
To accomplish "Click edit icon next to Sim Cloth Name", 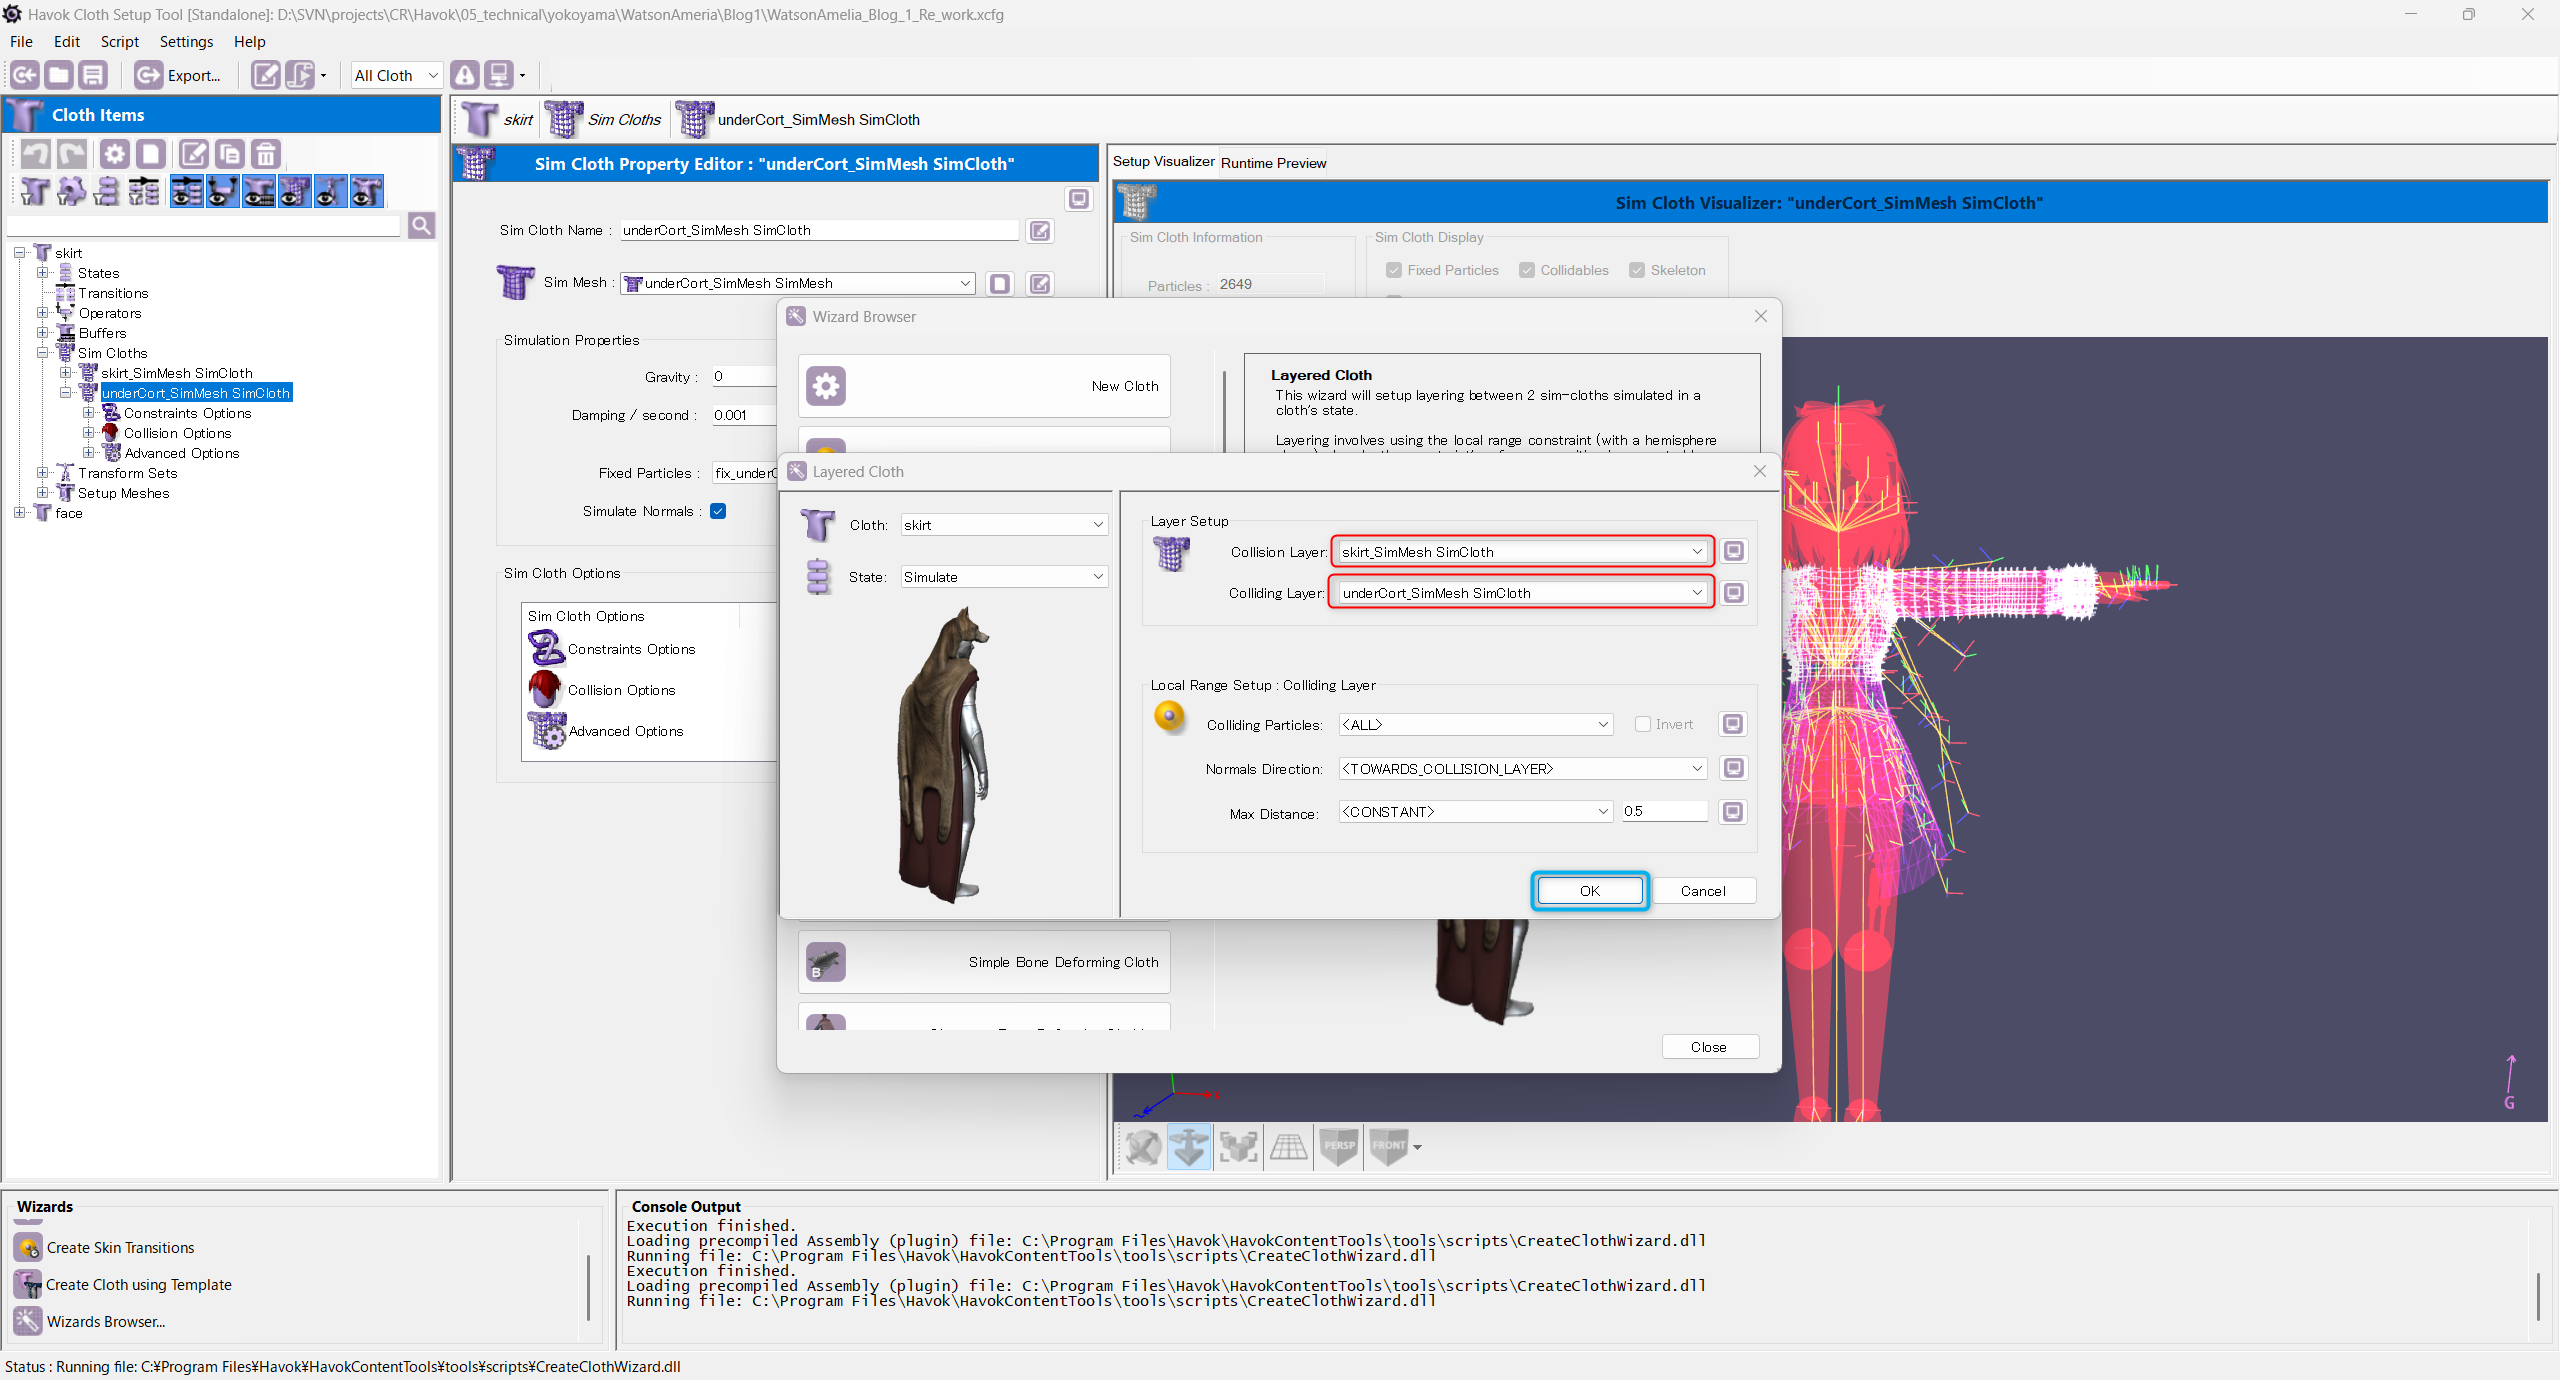I will (x=1040, y=231).
